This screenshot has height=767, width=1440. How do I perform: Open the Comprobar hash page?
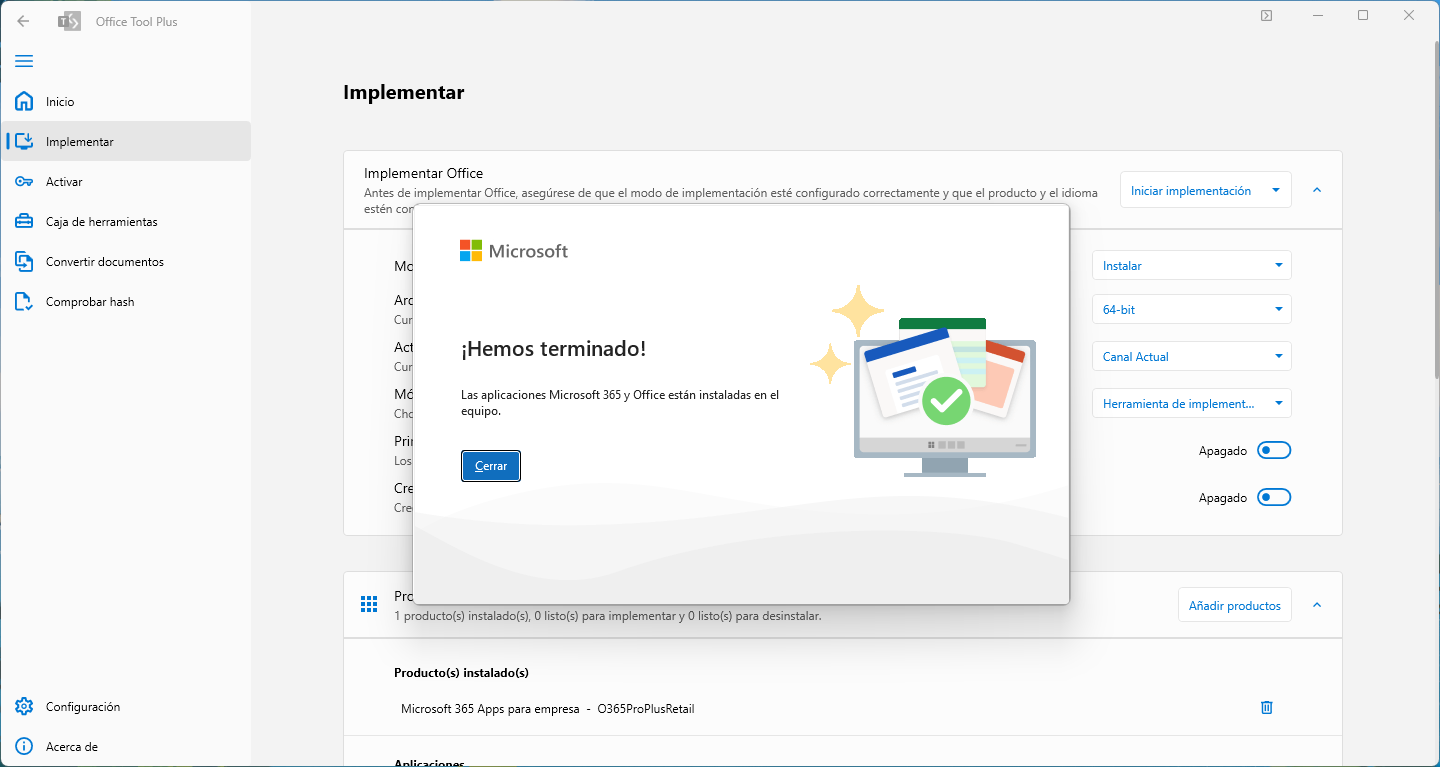[x=126, y=301]
